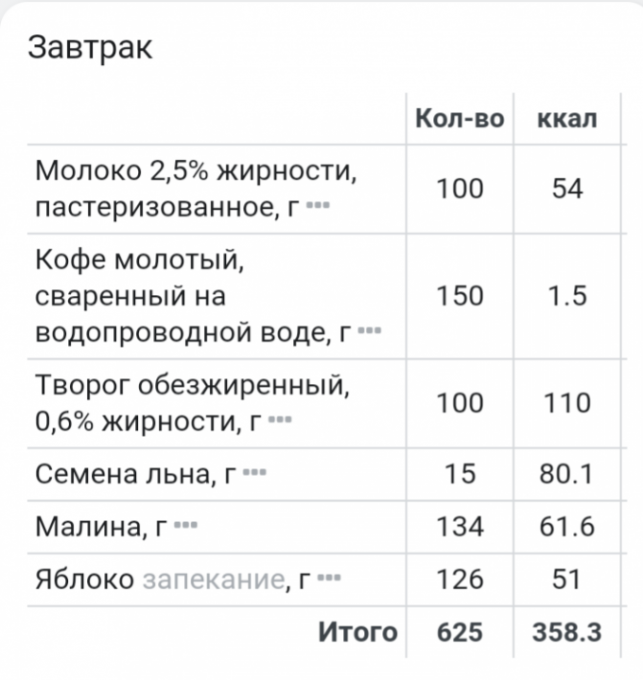643x680 pixels.
Task: Click the ellipsis next to Творог обезжиренный
Action: click(x=280, y=420)
